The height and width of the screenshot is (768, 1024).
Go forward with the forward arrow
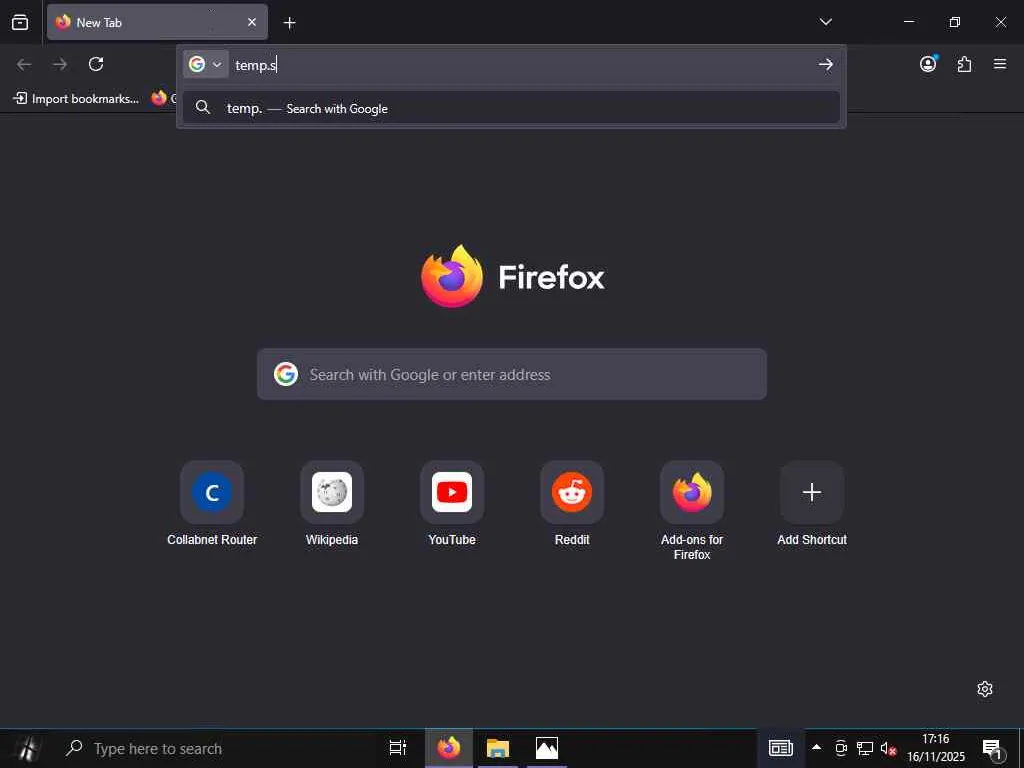pyautogui.click(x=60, y=64)
